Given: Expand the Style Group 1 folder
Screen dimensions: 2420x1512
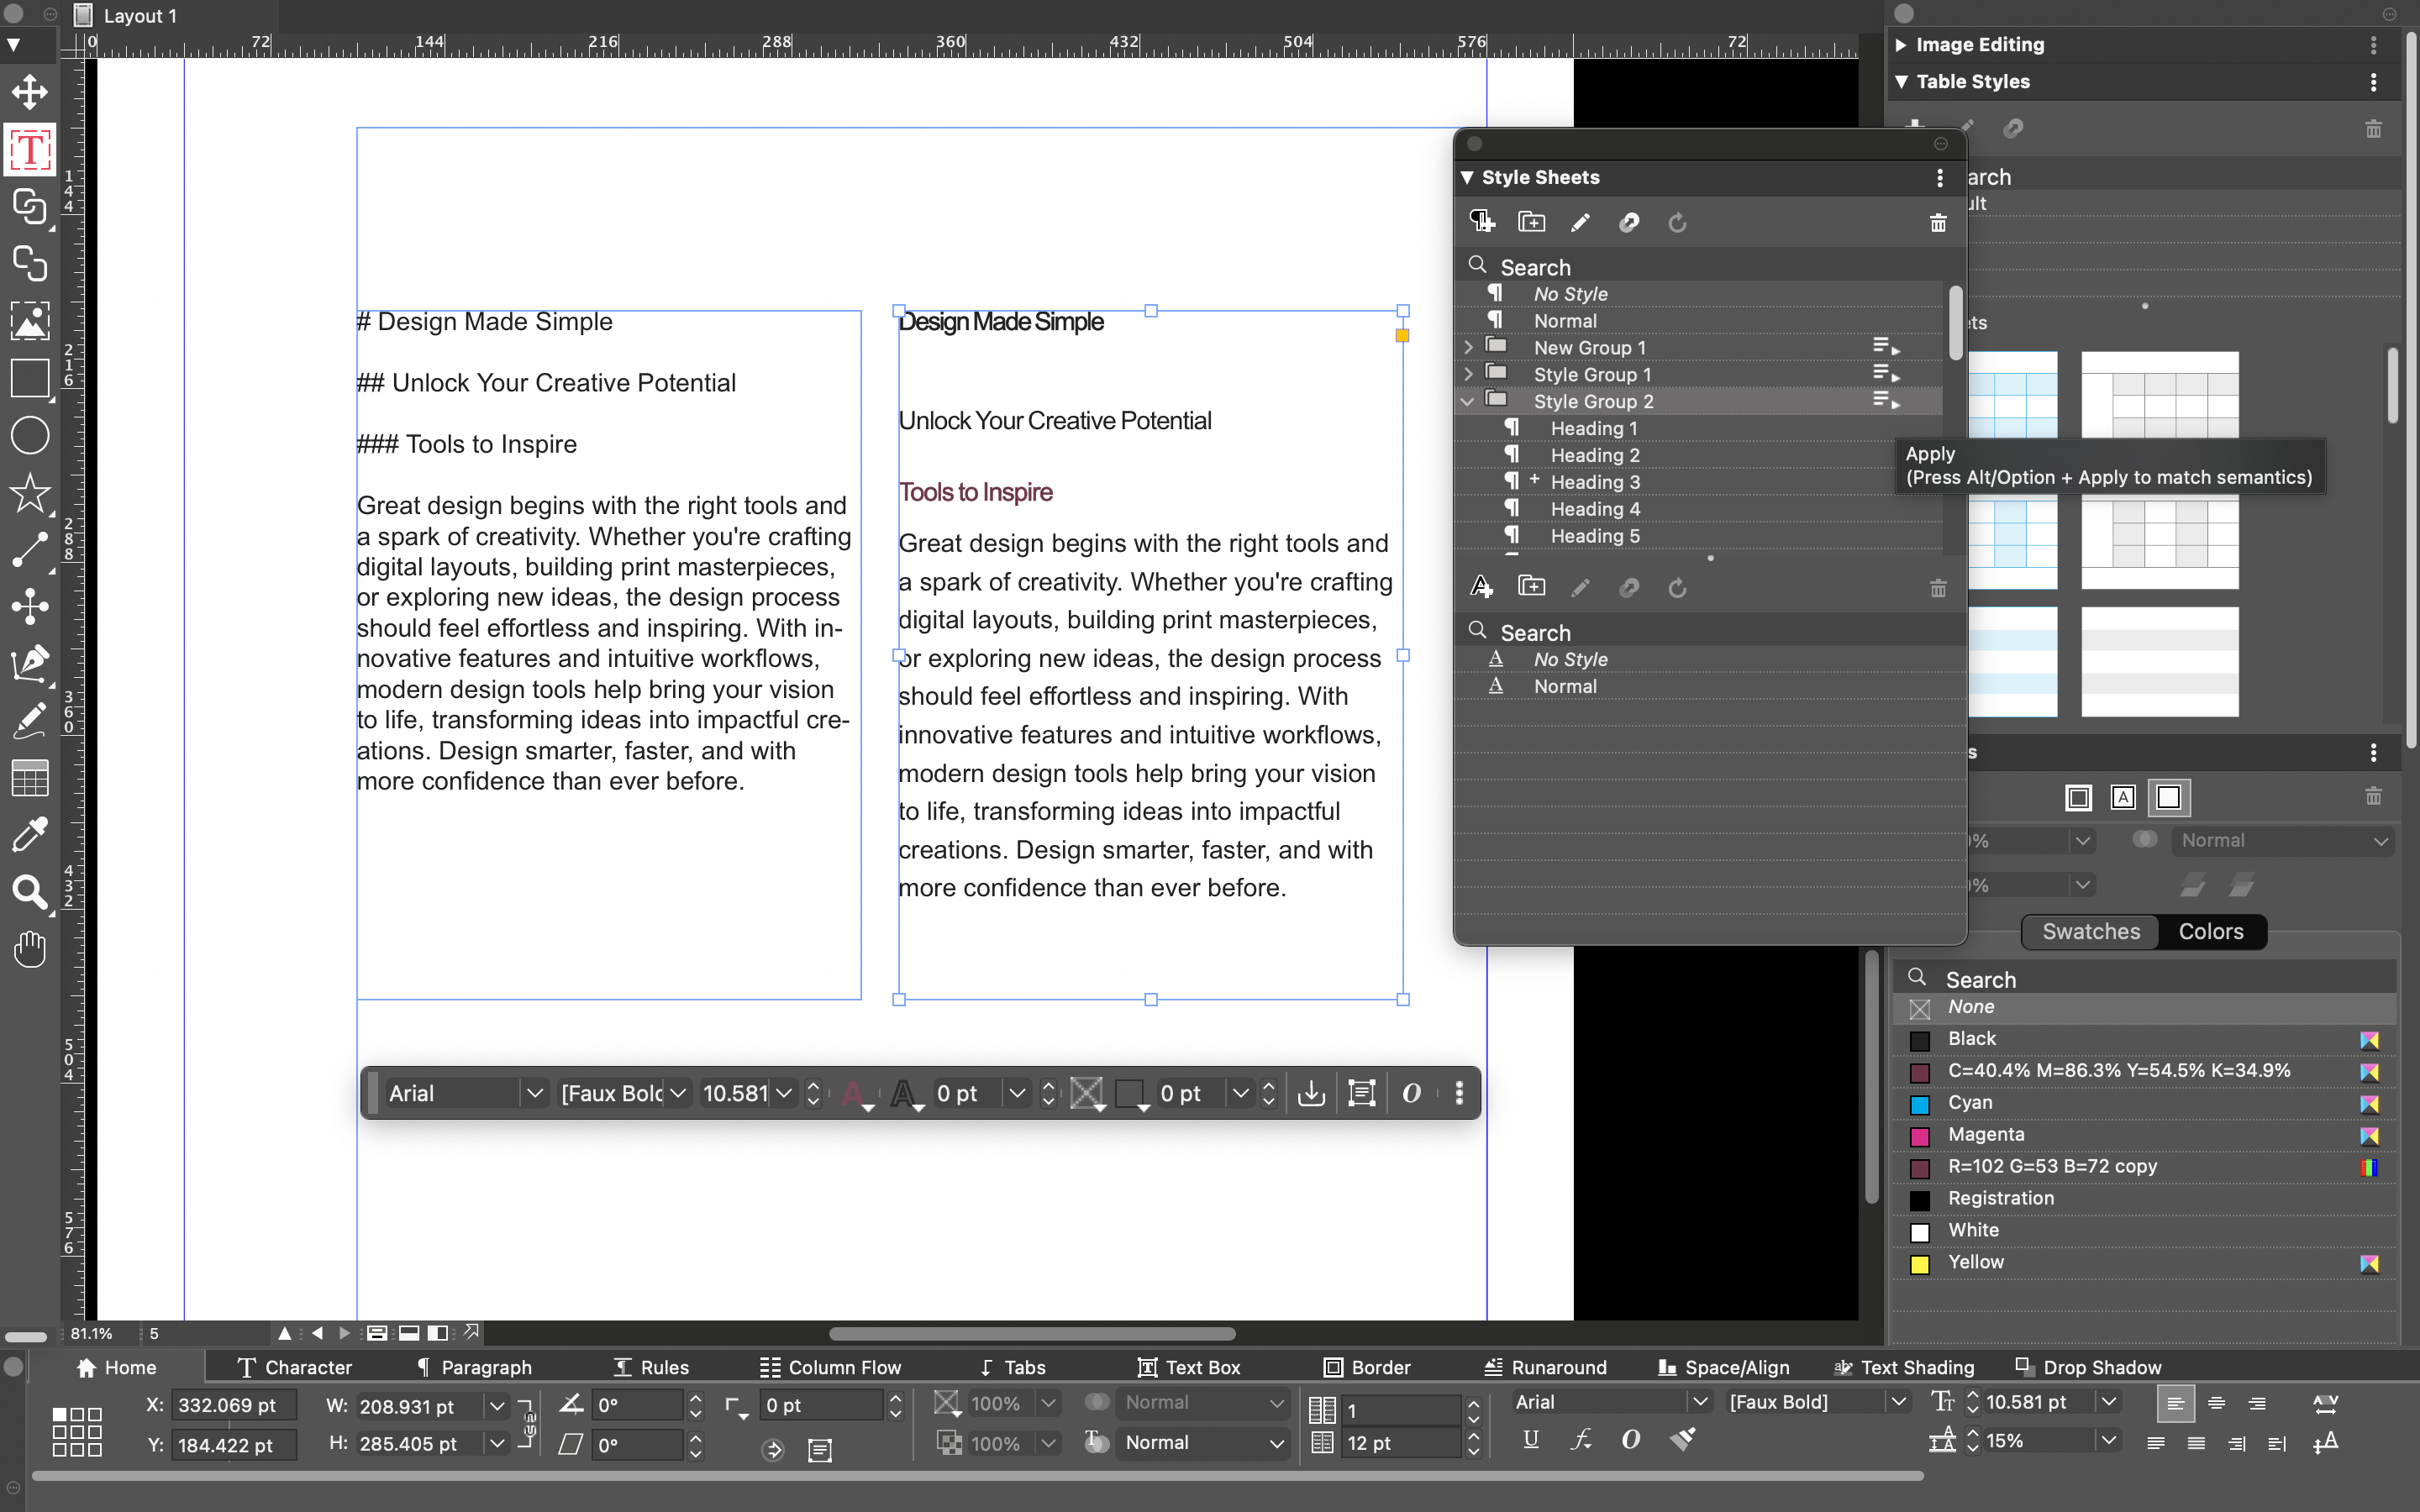Looking at the screenshot, I should pos(1468,374).
